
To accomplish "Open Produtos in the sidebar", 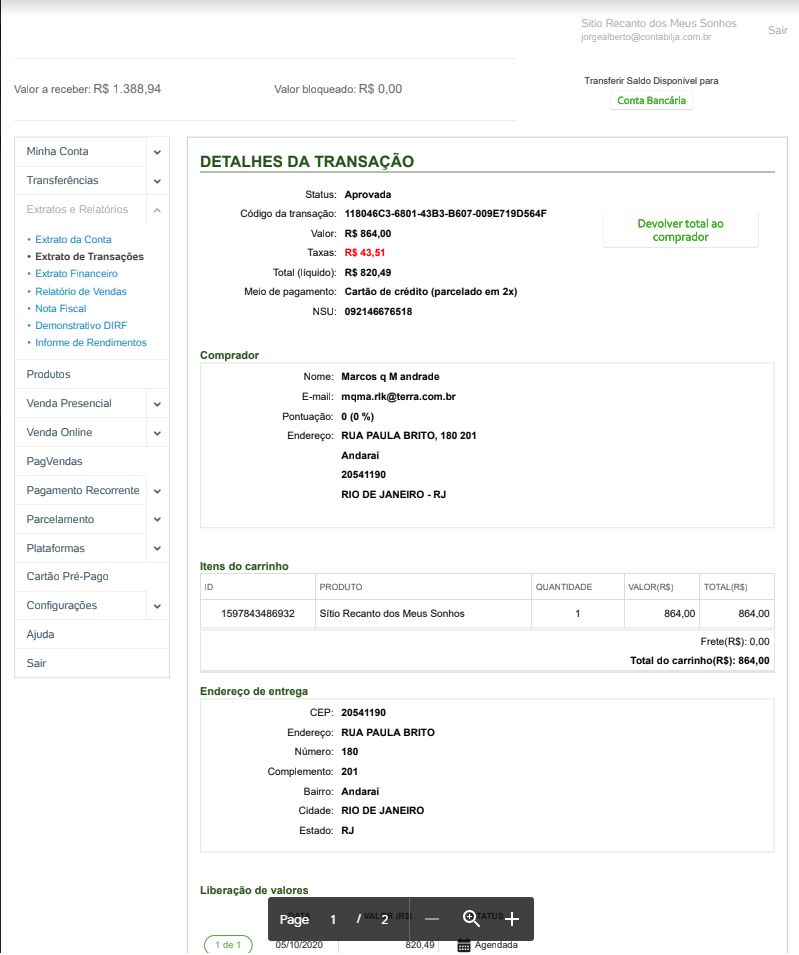I will [48, 375].
